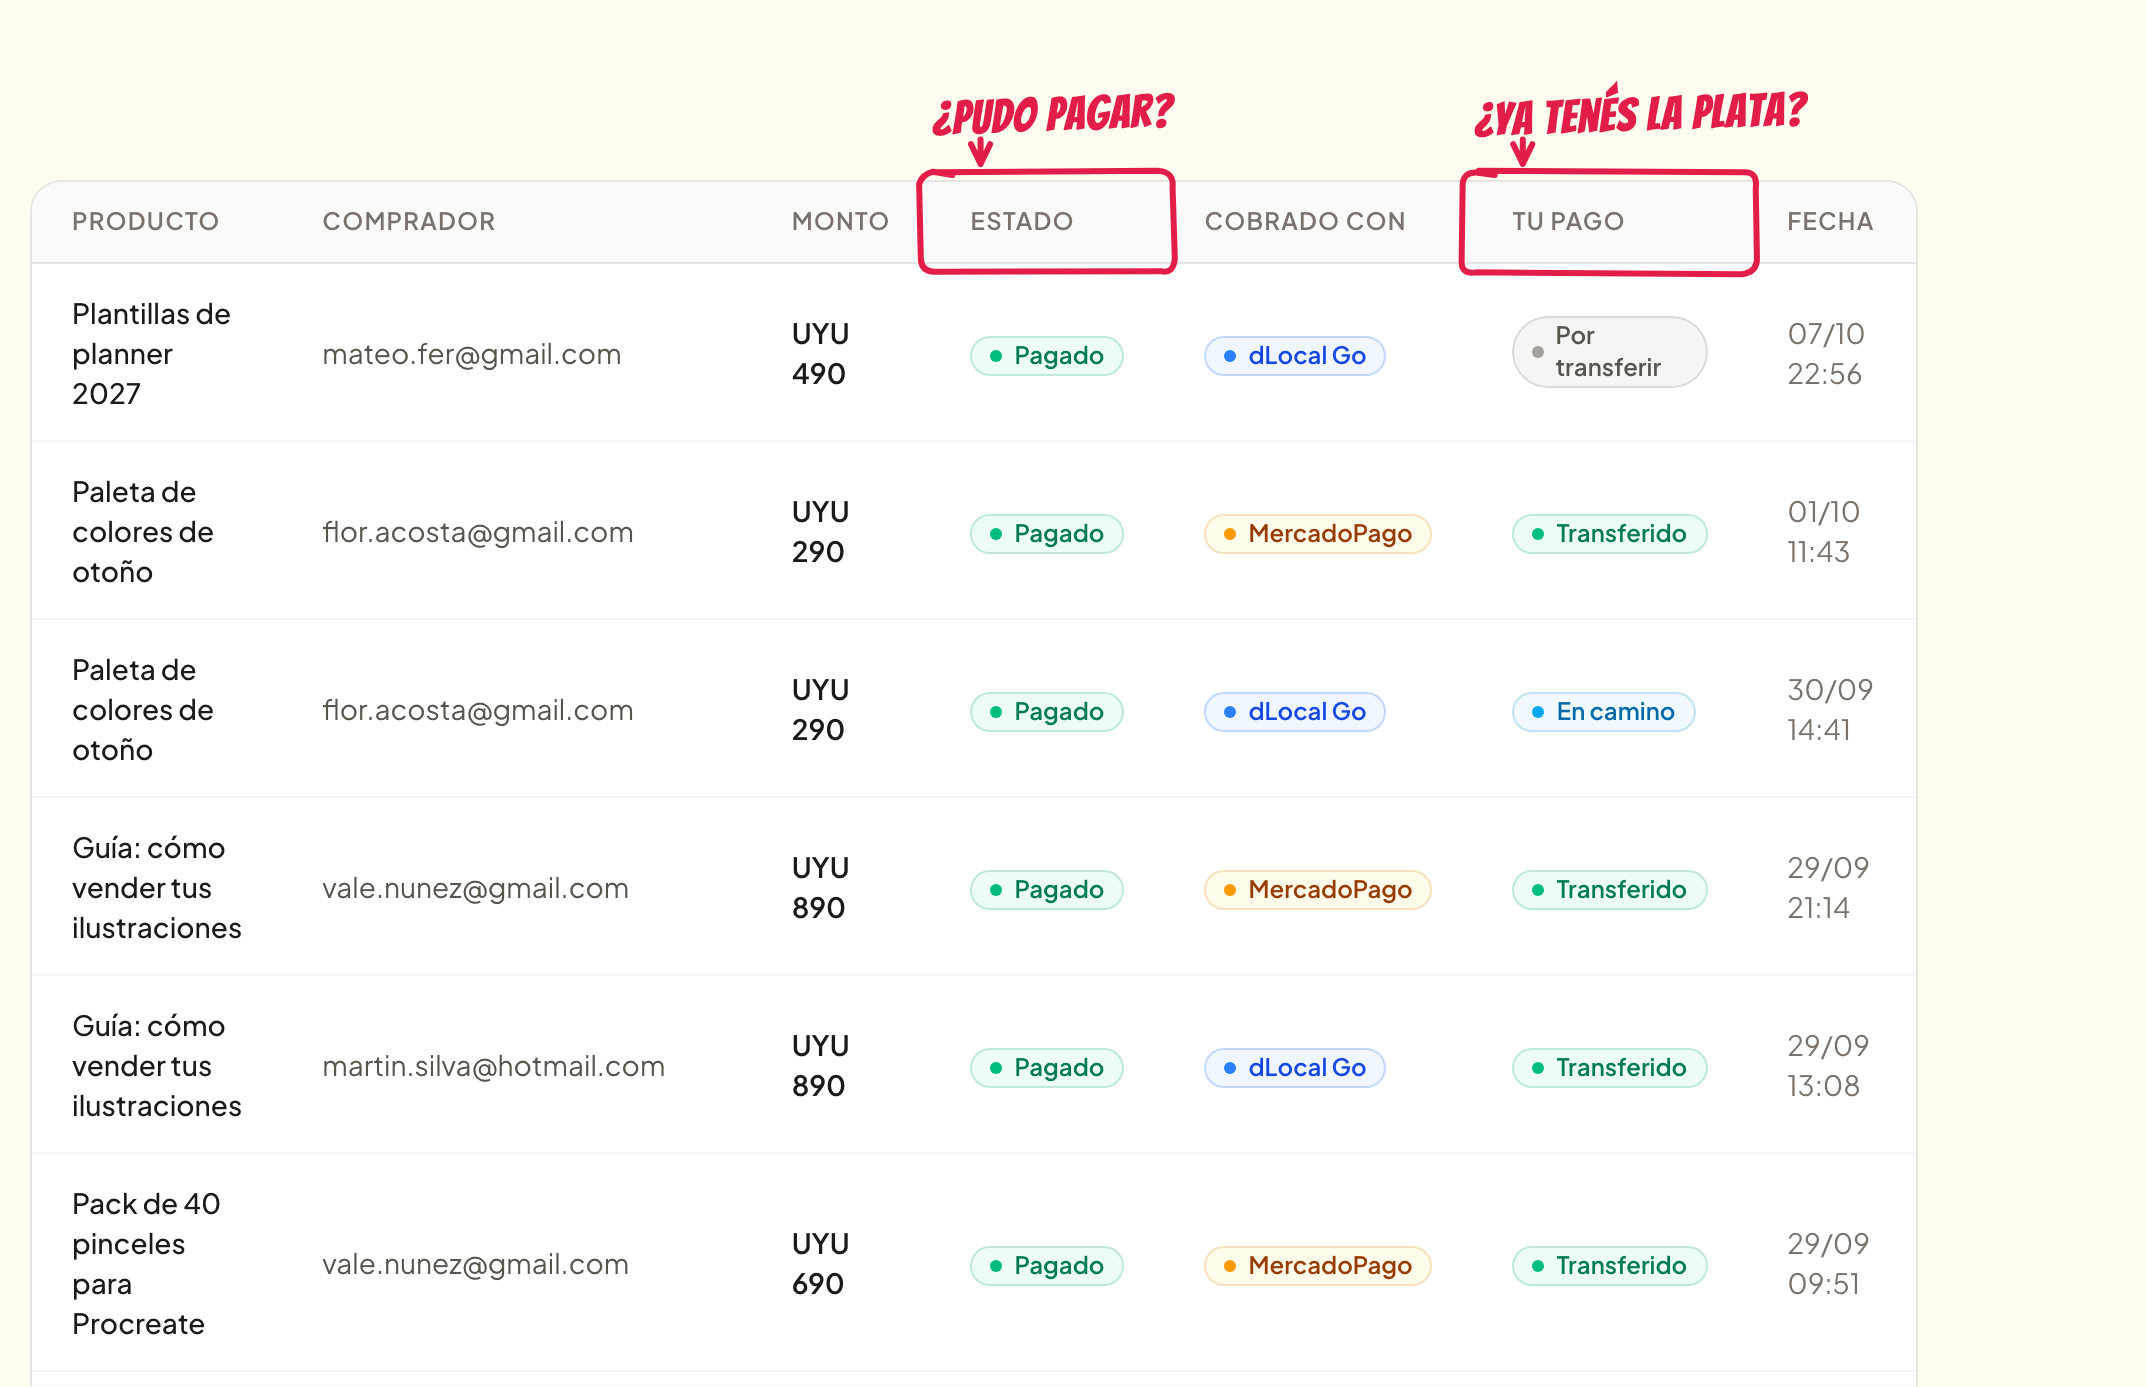This screenshot has height=1387, width=2146.
Task: Click the Pagado badge dated 30/09 14:41
Action: click(x=1046, y=712)
